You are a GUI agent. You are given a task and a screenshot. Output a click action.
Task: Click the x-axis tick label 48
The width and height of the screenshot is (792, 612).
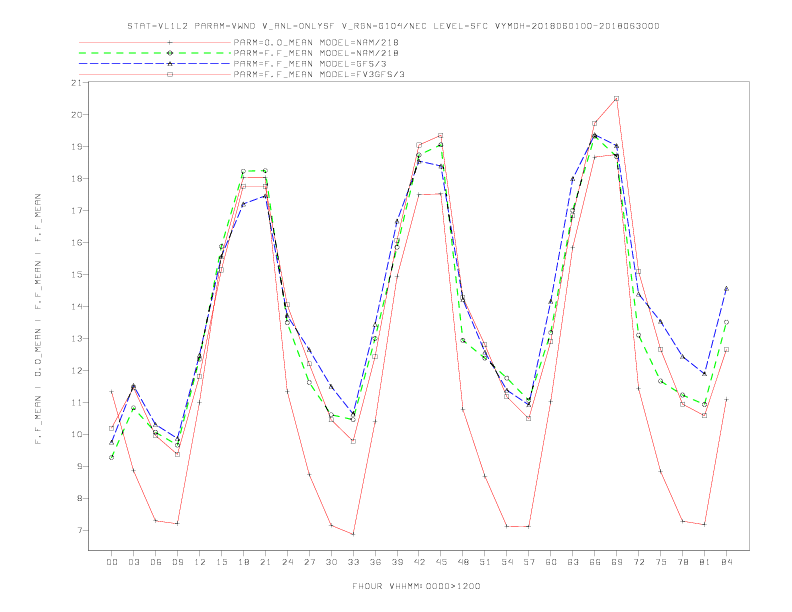pyautogui.click(x=463, y=562)
